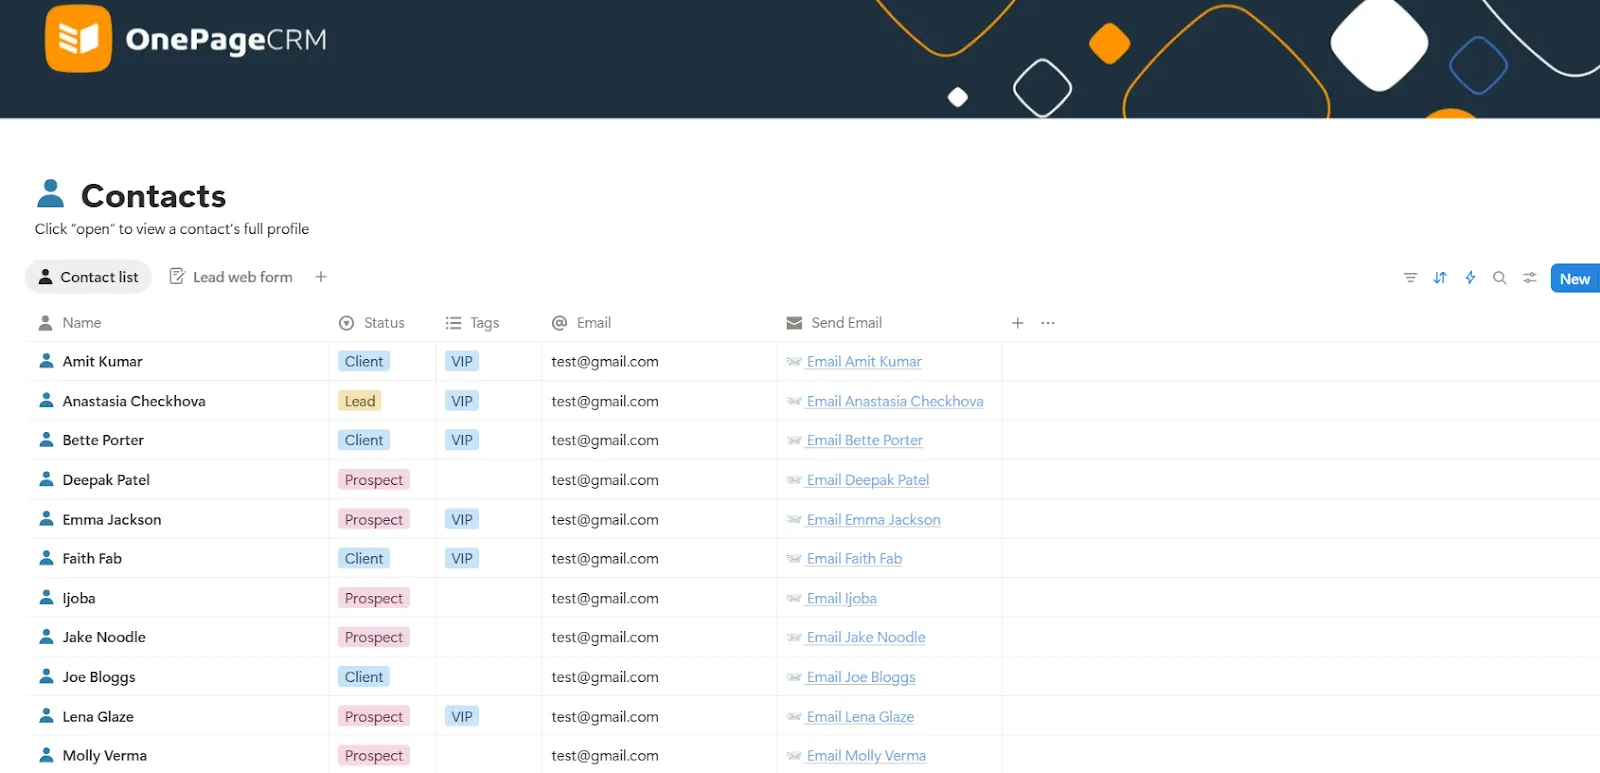This screenshot has width=1600, height=773.
Task: Click the person icon beside Molly Verma
Action: click(46, 755)
